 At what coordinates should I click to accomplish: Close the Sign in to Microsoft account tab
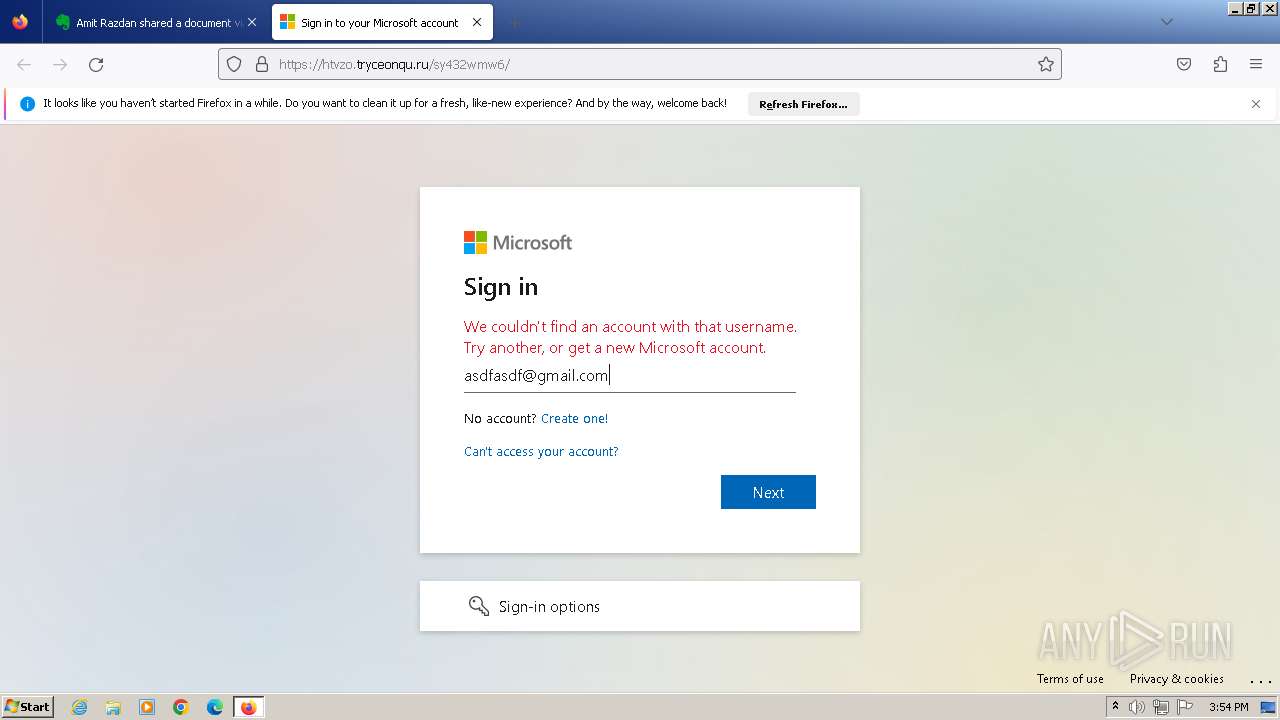click(477, 22)
